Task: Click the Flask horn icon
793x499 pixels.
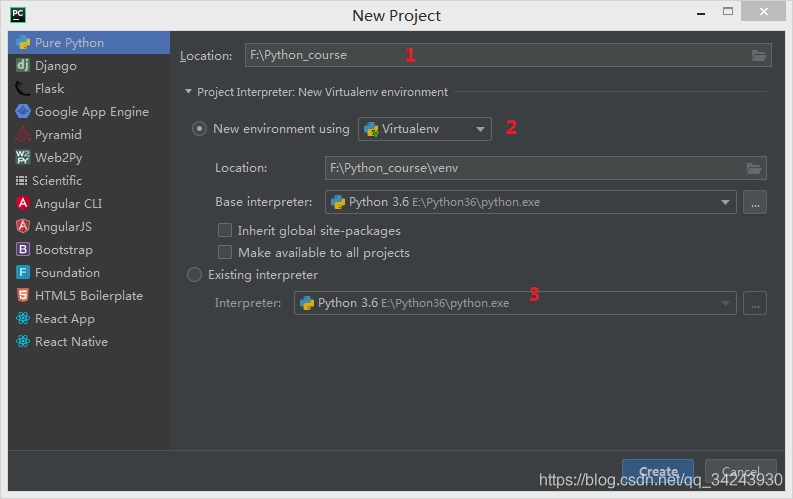Action: pyautogui.click(x=23, y=88)
